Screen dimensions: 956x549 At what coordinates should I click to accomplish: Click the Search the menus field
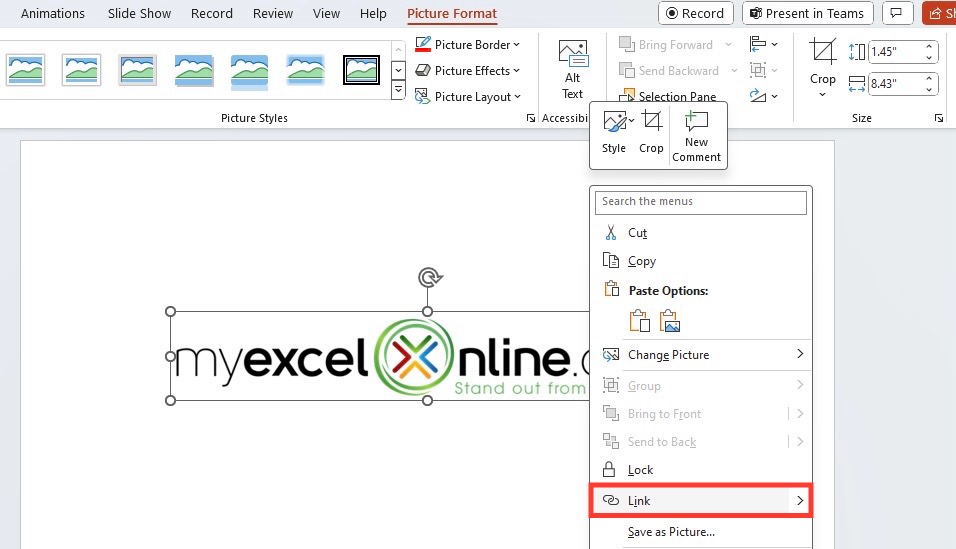(701, 202)
